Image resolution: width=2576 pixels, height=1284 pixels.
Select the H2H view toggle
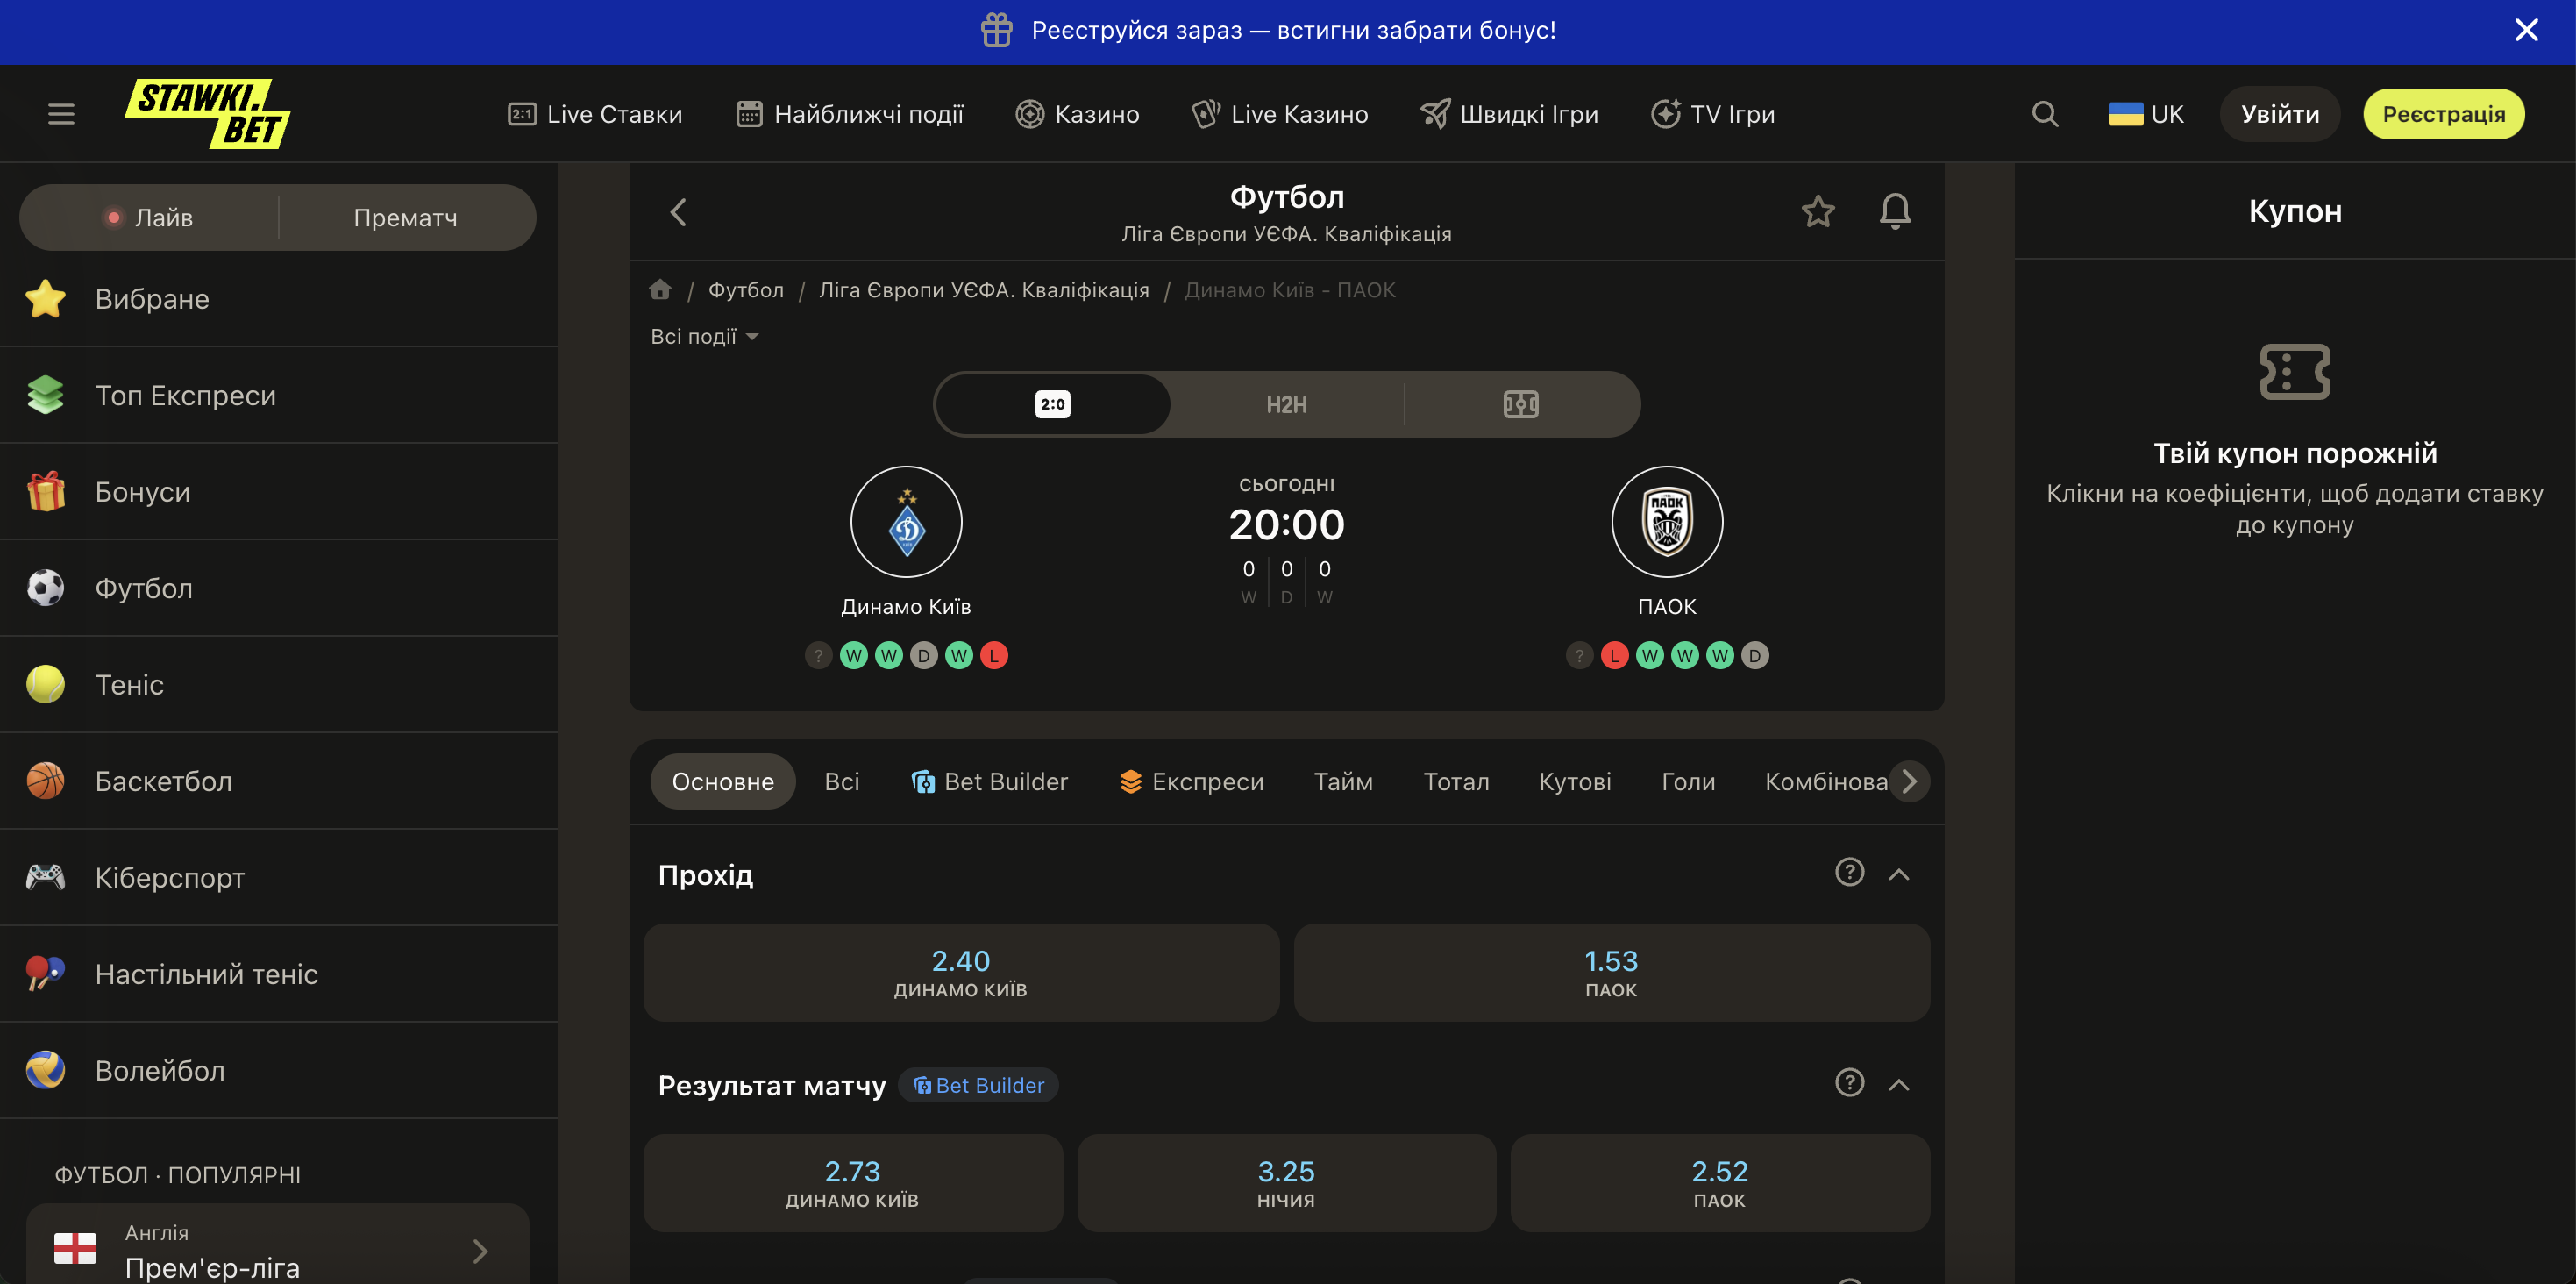[x=1286, y=404]
